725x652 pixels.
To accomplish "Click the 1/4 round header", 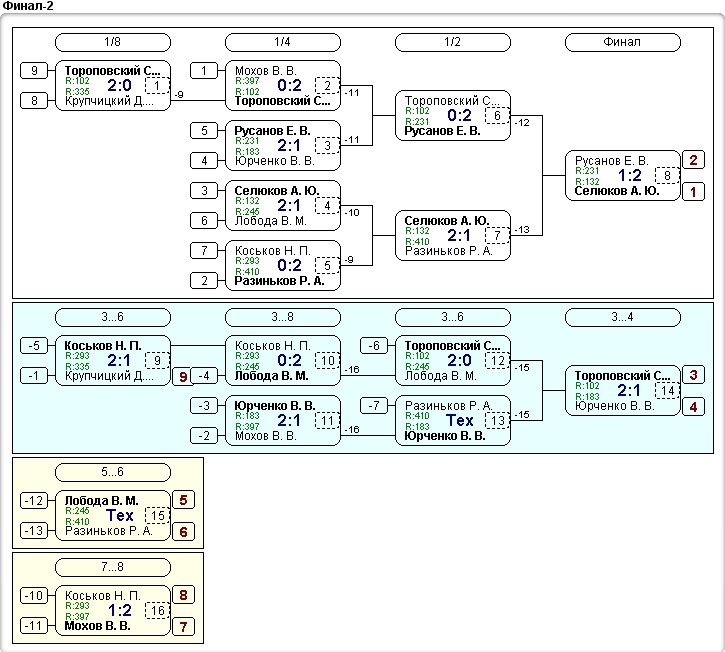I will click(x=283, y=42).
